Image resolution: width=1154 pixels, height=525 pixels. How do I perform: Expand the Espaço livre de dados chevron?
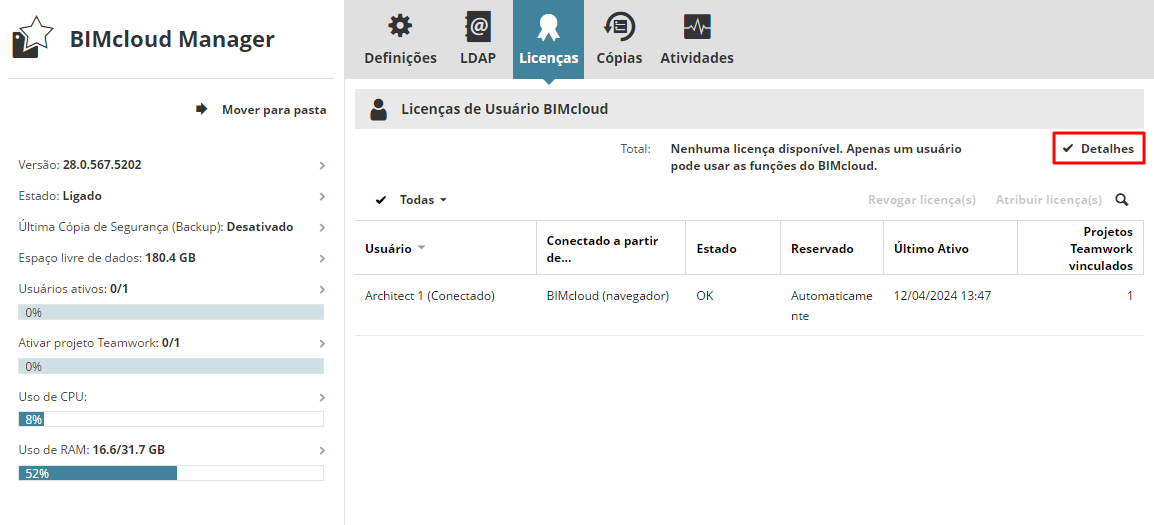click(x=322, y=258)
